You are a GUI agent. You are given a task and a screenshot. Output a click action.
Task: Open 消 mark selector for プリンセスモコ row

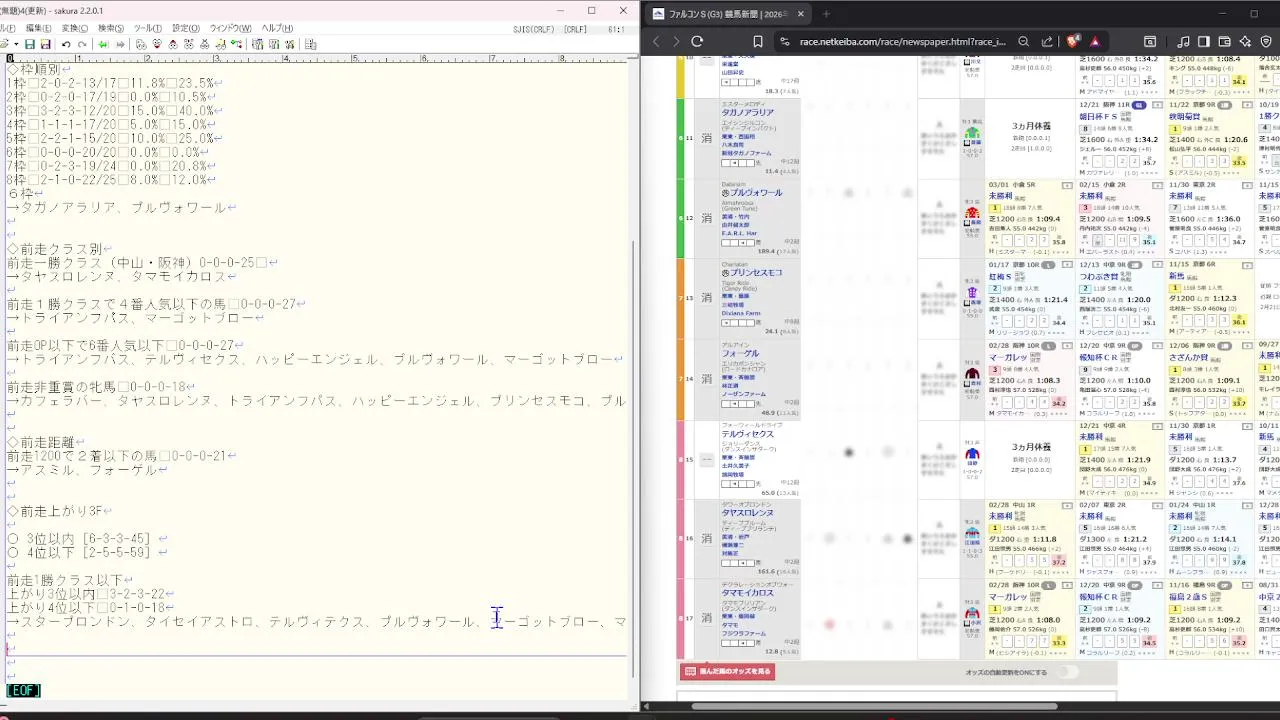tap(706, 298)
